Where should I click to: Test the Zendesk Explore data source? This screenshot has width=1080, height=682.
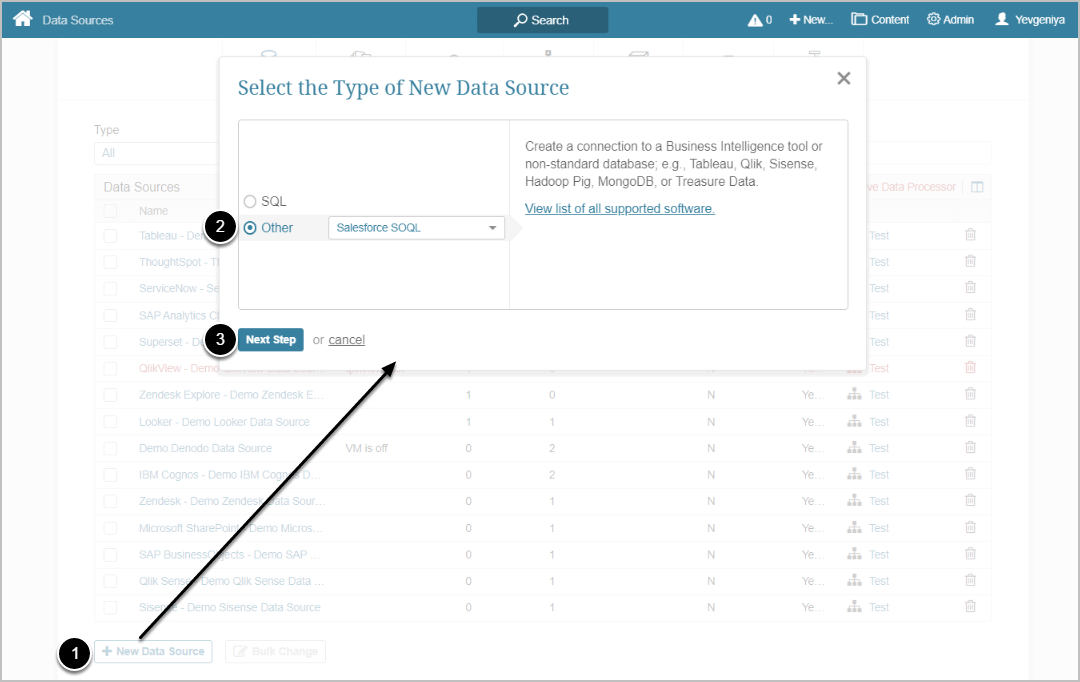click(879, 395)
